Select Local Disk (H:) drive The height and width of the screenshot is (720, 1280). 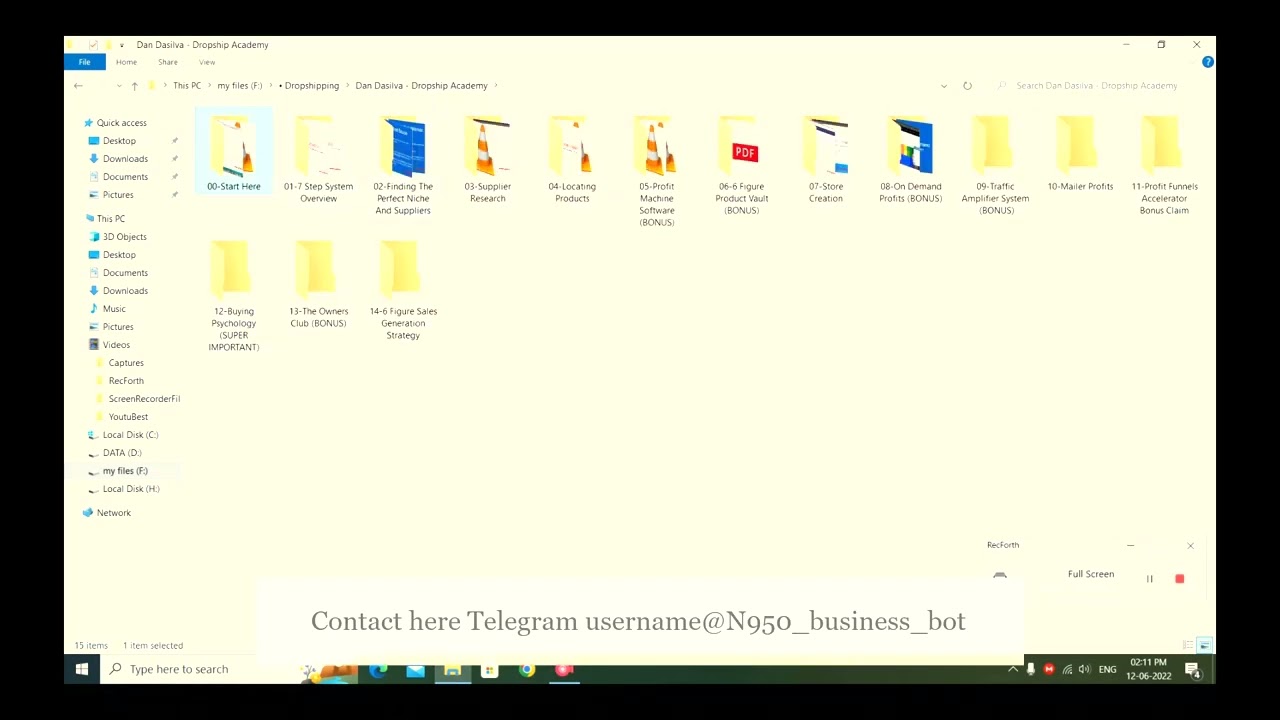tap(130, 489)
